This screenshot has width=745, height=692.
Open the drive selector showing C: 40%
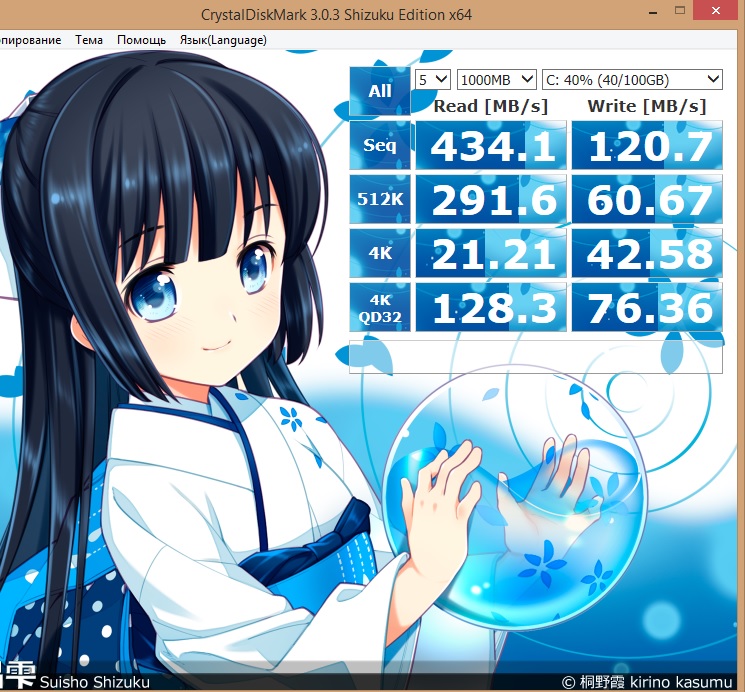[632, 79]
